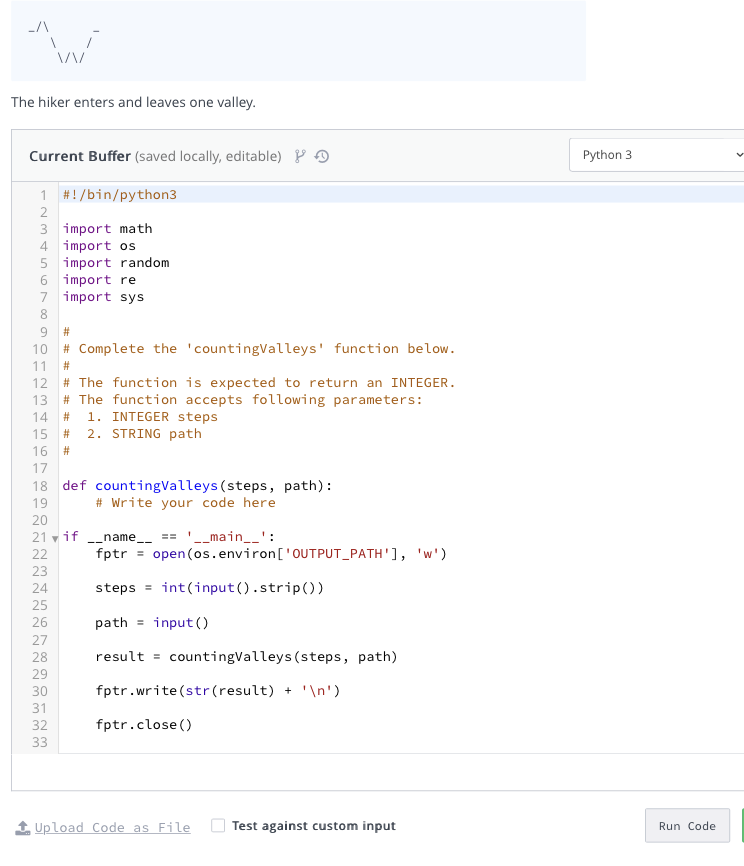Expand the Python 3 dropdown chevron
Screen dimensions: 744x866
[737, 155]
